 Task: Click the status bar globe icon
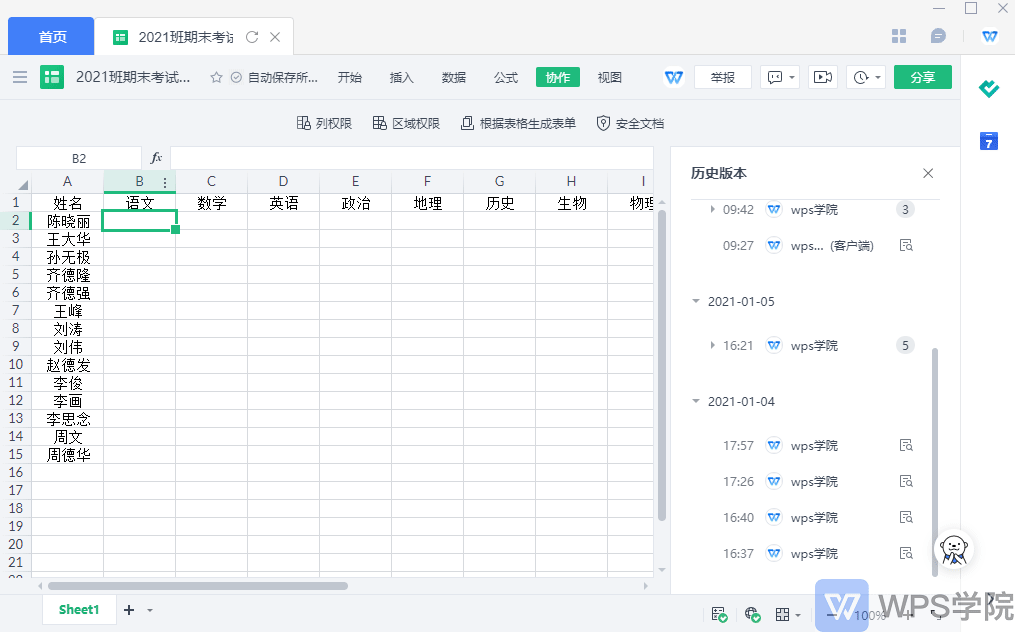pyautogui.click(x=752, y=614)
